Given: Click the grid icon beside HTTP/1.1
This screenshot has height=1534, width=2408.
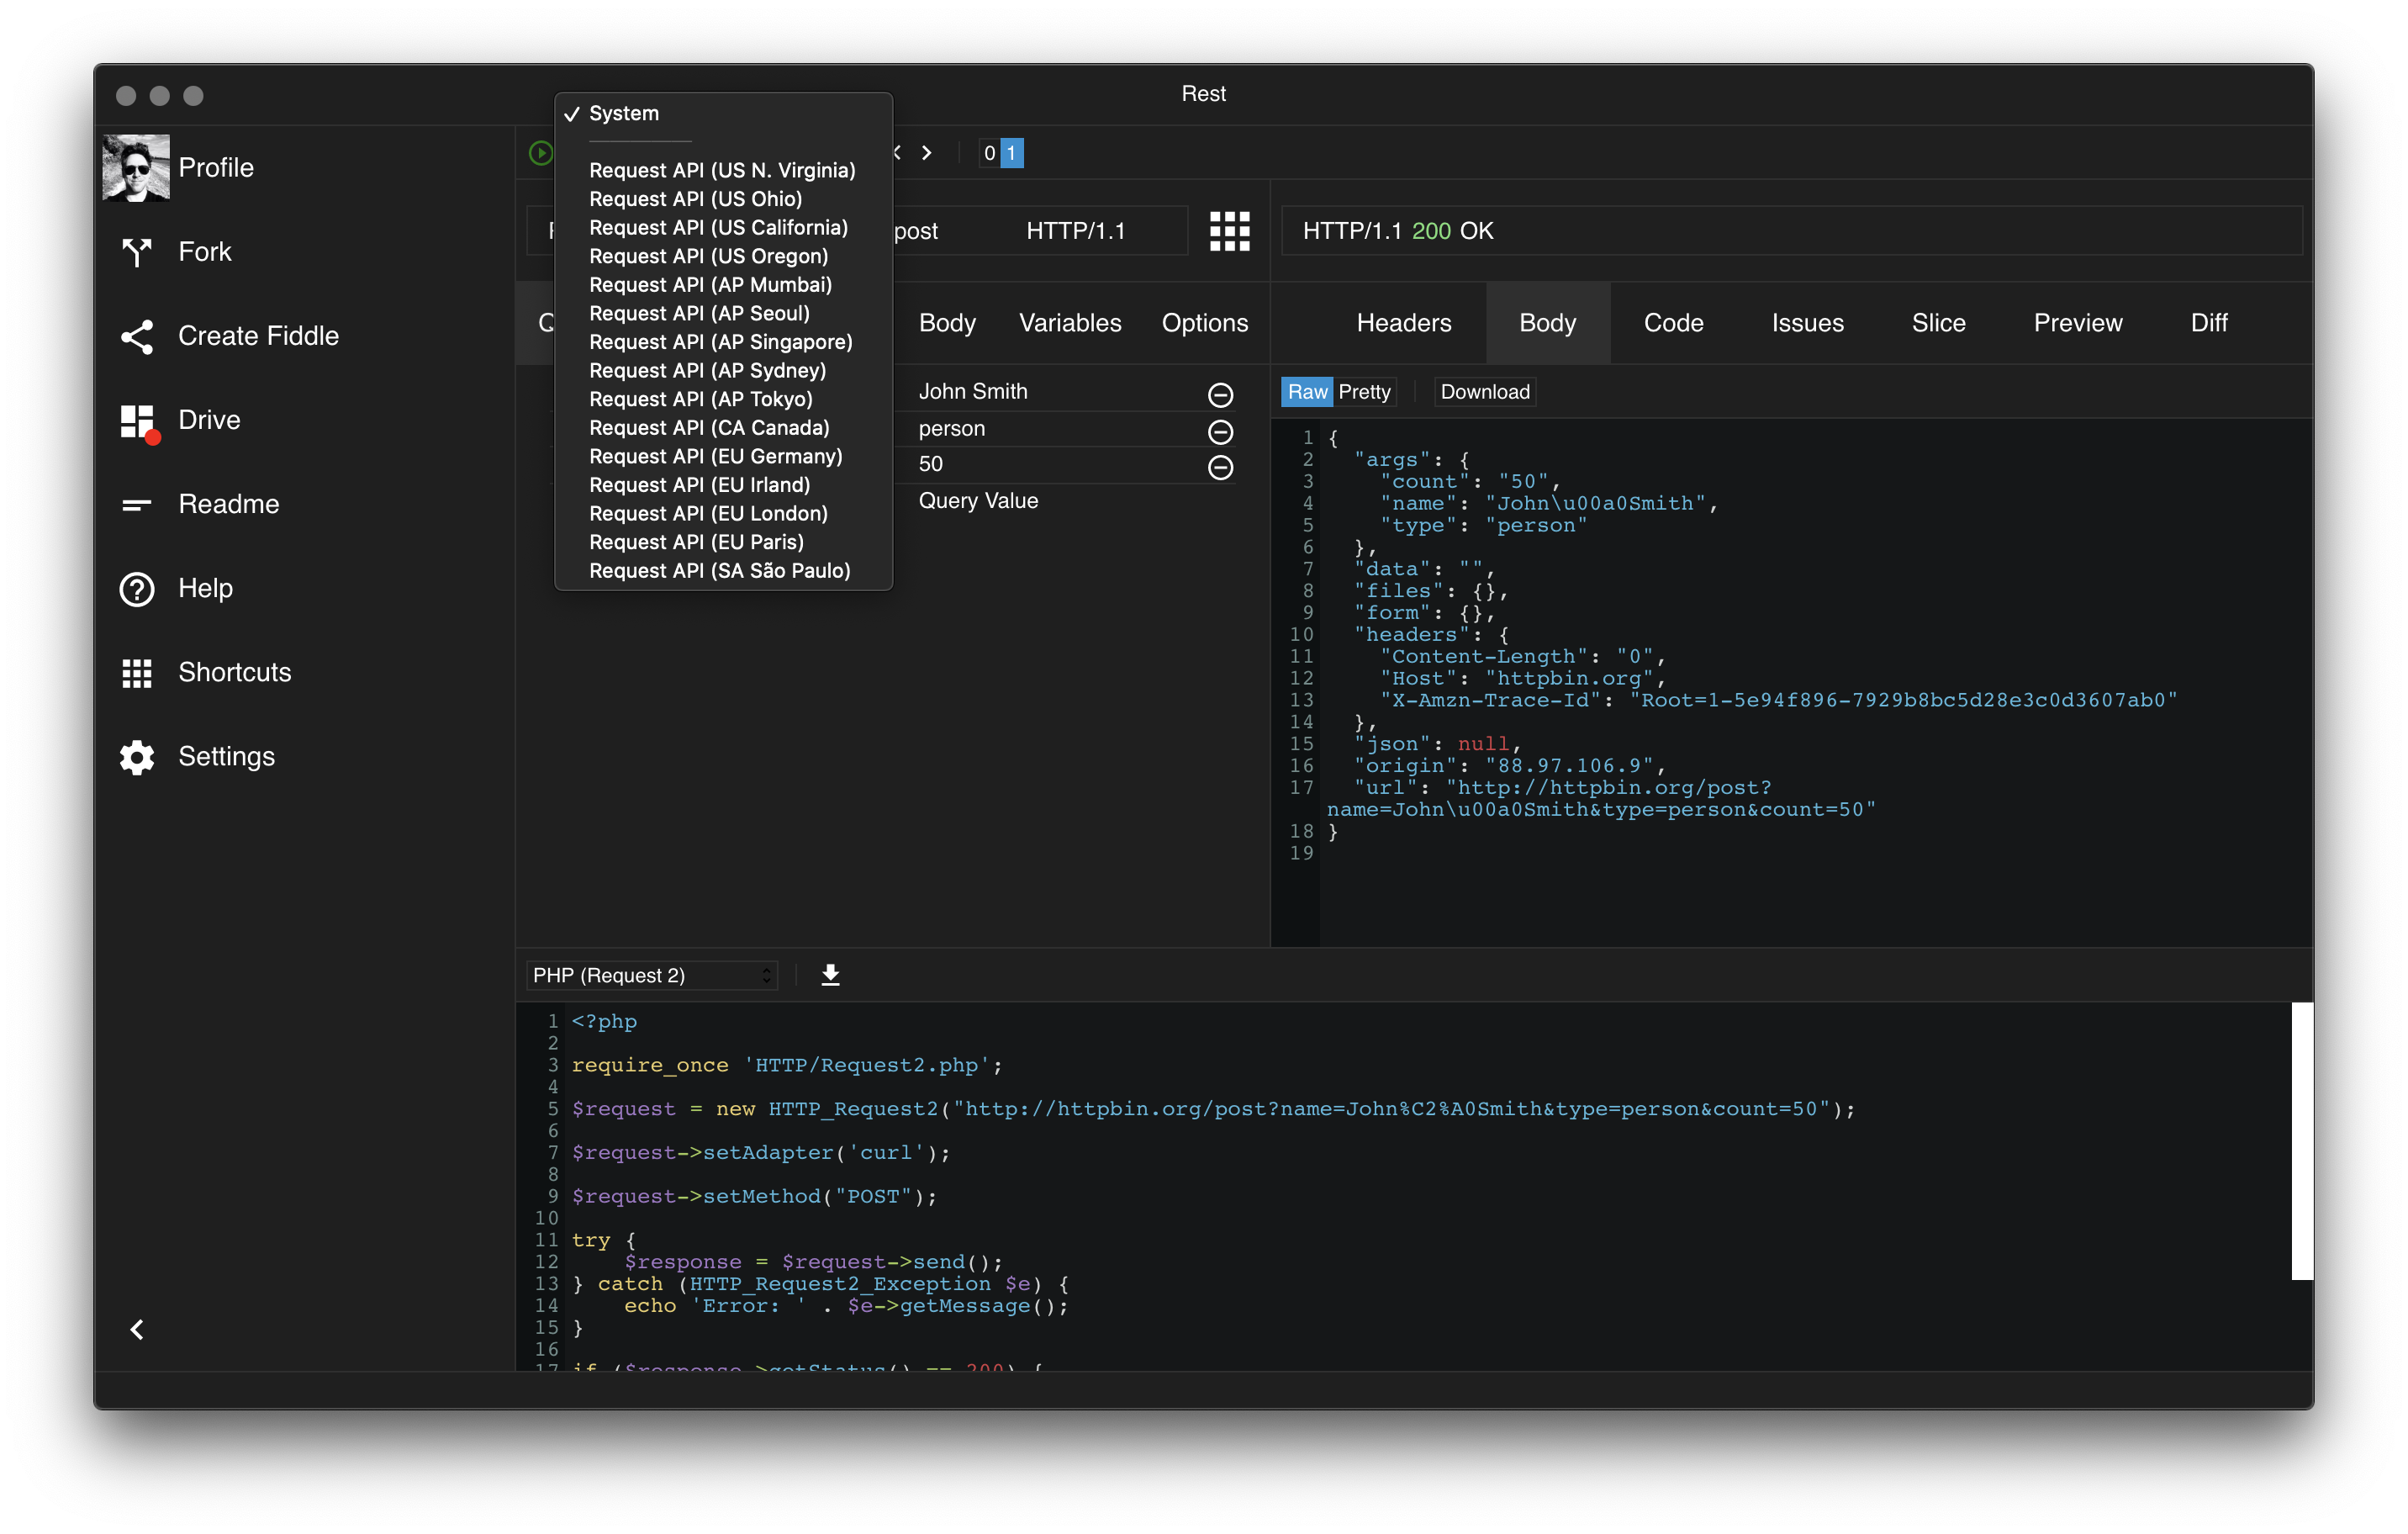Looking at the screenshot, I should [1229, 231].
